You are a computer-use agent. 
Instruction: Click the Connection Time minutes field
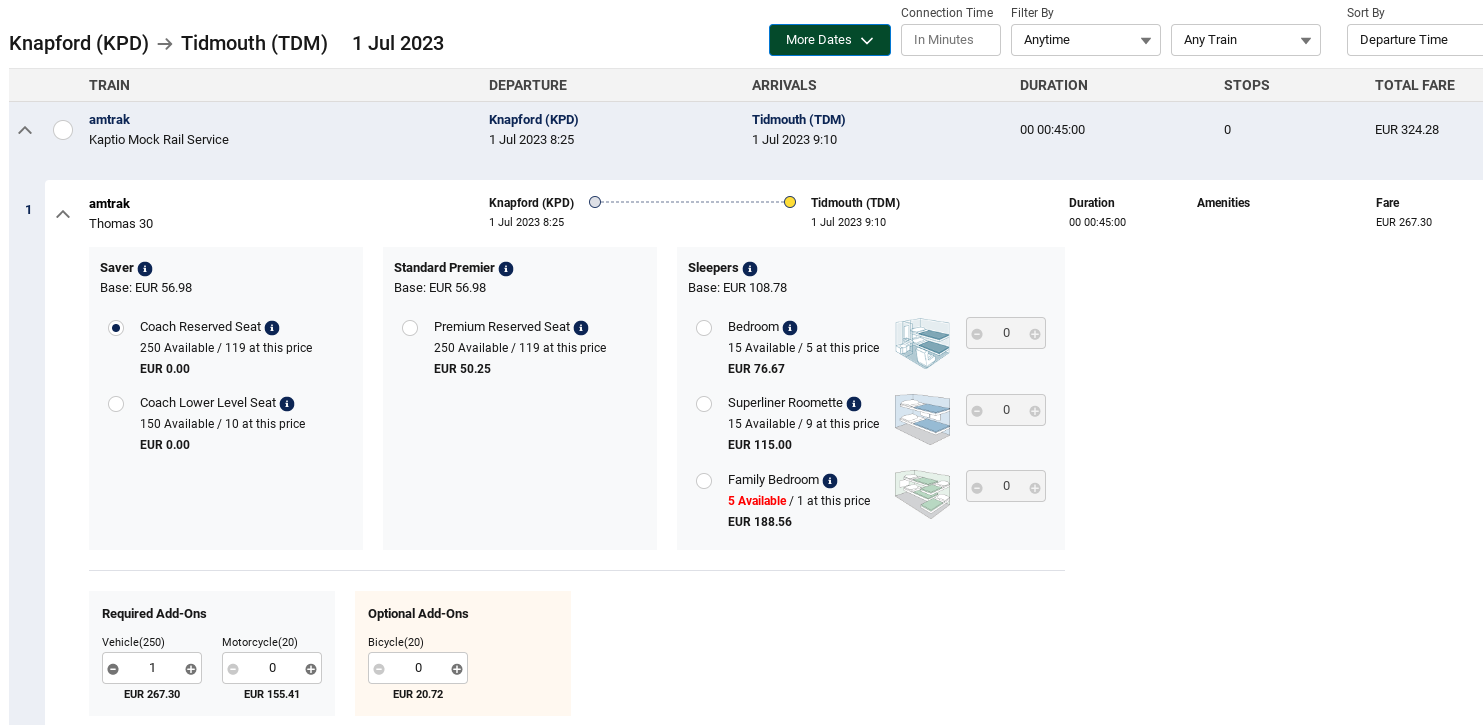(950, 40)
